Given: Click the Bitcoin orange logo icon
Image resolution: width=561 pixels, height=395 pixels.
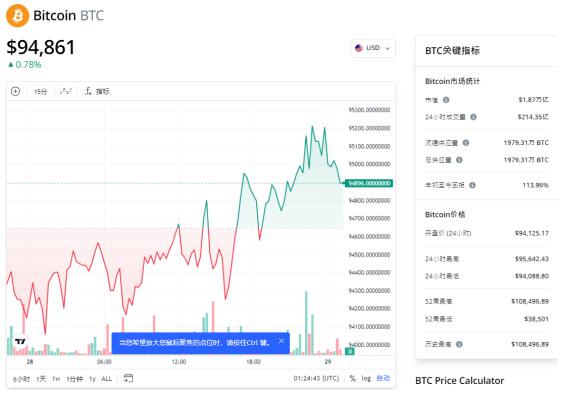Looking at the screenshot, I should coord(18,16).
